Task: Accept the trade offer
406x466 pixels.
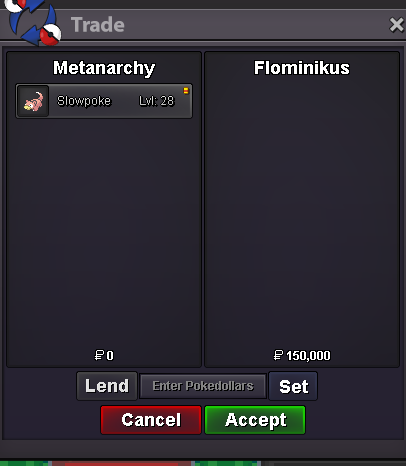Action: [255, 420]
